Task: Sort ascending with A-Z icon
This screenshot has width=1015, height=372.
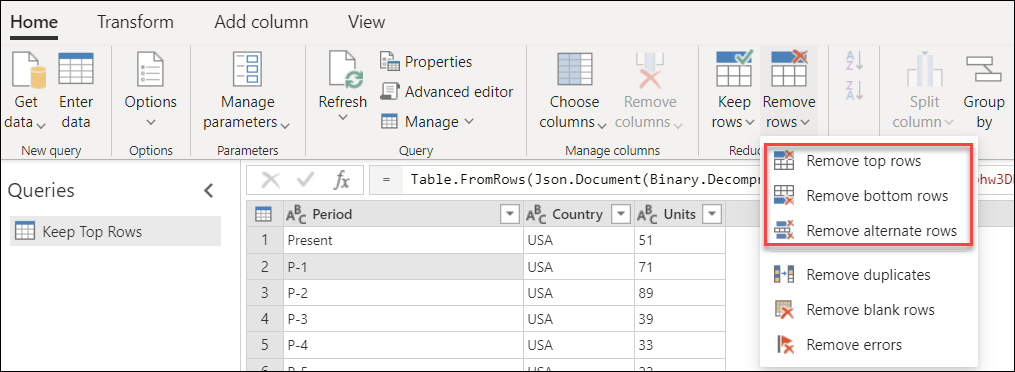Action: tap(854, 61)
